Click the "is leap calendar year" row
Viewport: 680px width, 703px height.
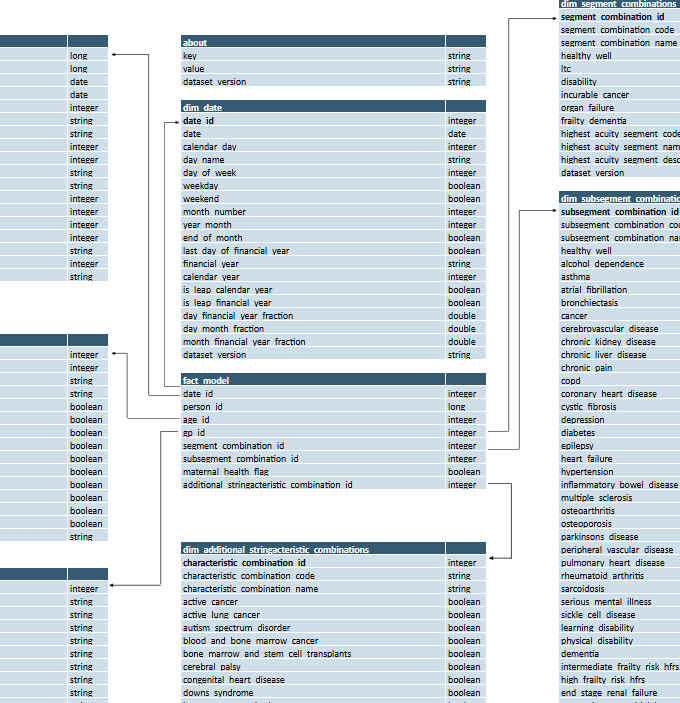coord(227,290)
